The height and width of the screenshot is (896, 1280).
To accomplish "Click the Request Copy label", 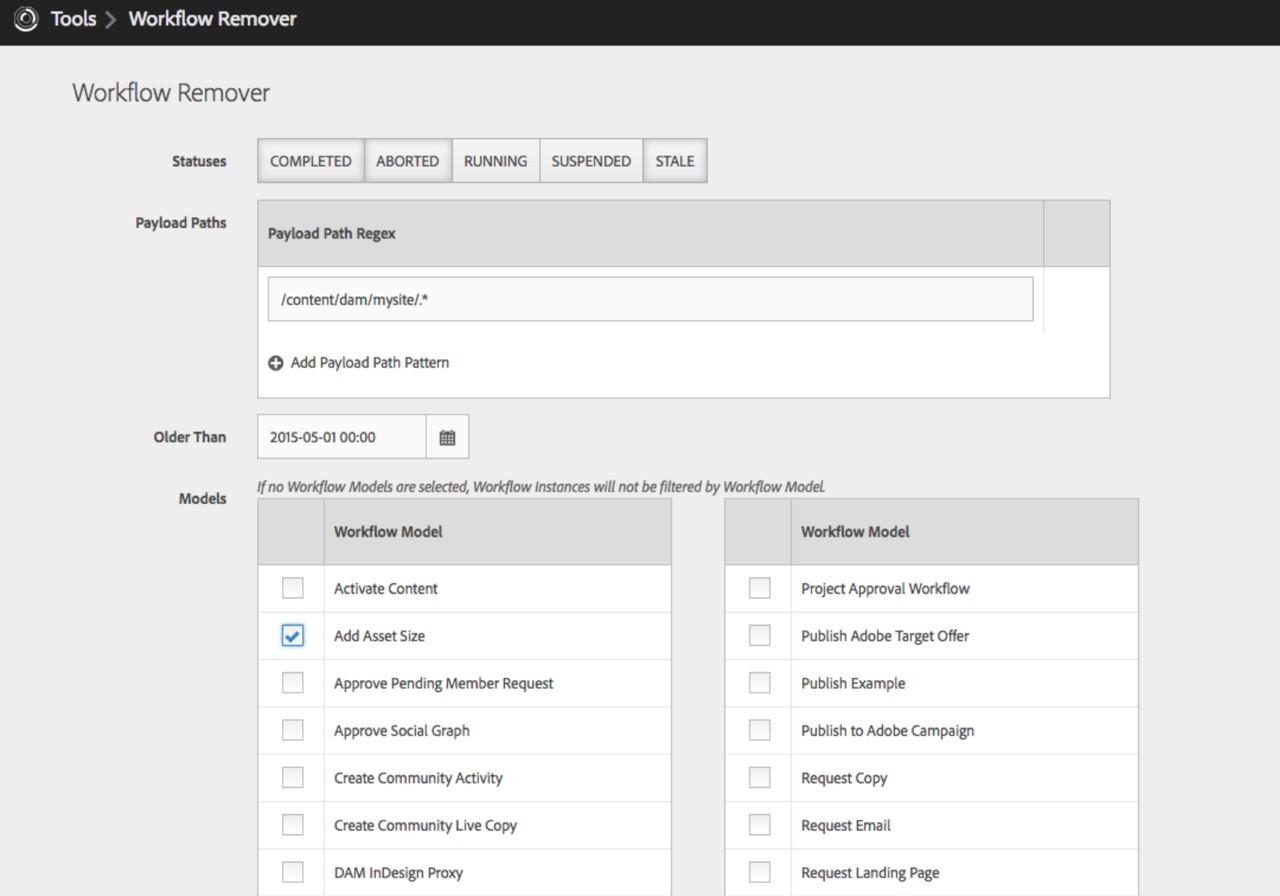I will pyautogui.click(x=844, y=777).
